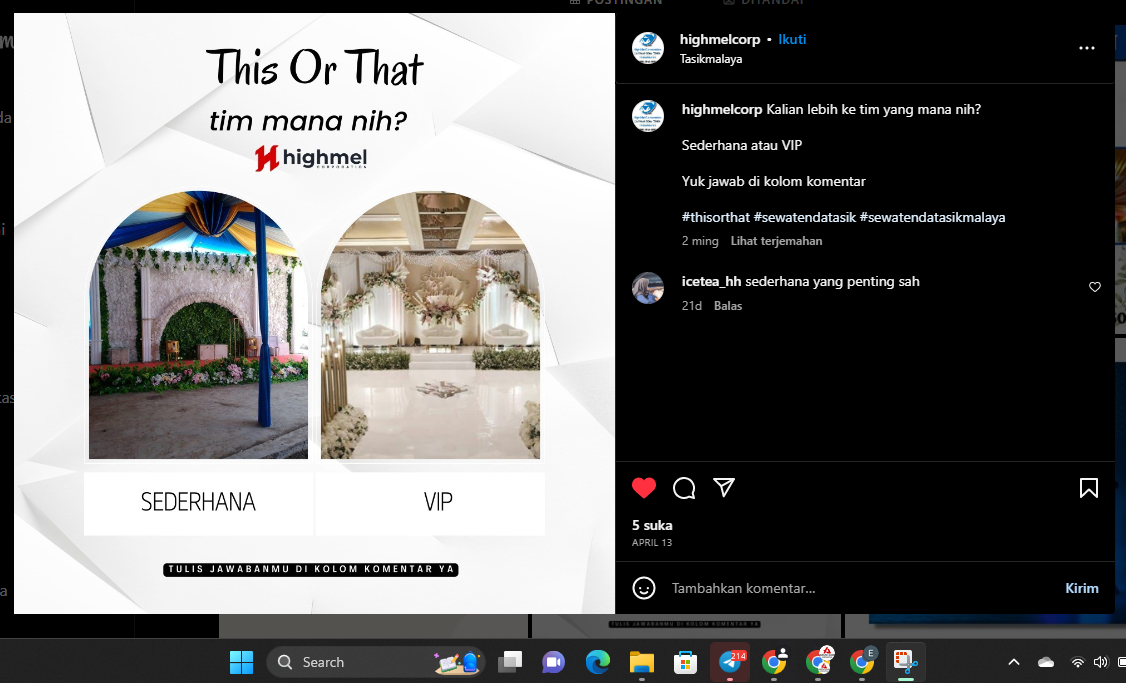Open Wi-Fi network tray icon
This screenshot has height=683, width=1126.
[1077, 662]
